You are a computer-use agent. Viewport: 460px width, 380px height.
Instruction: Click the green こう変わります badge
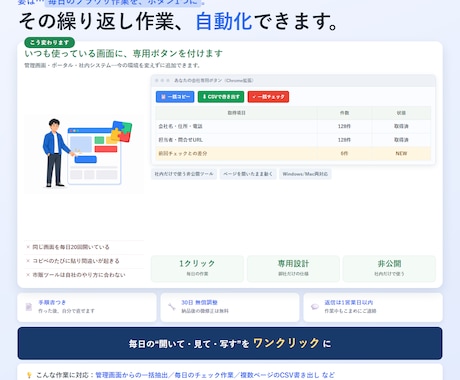click(49, 42)
